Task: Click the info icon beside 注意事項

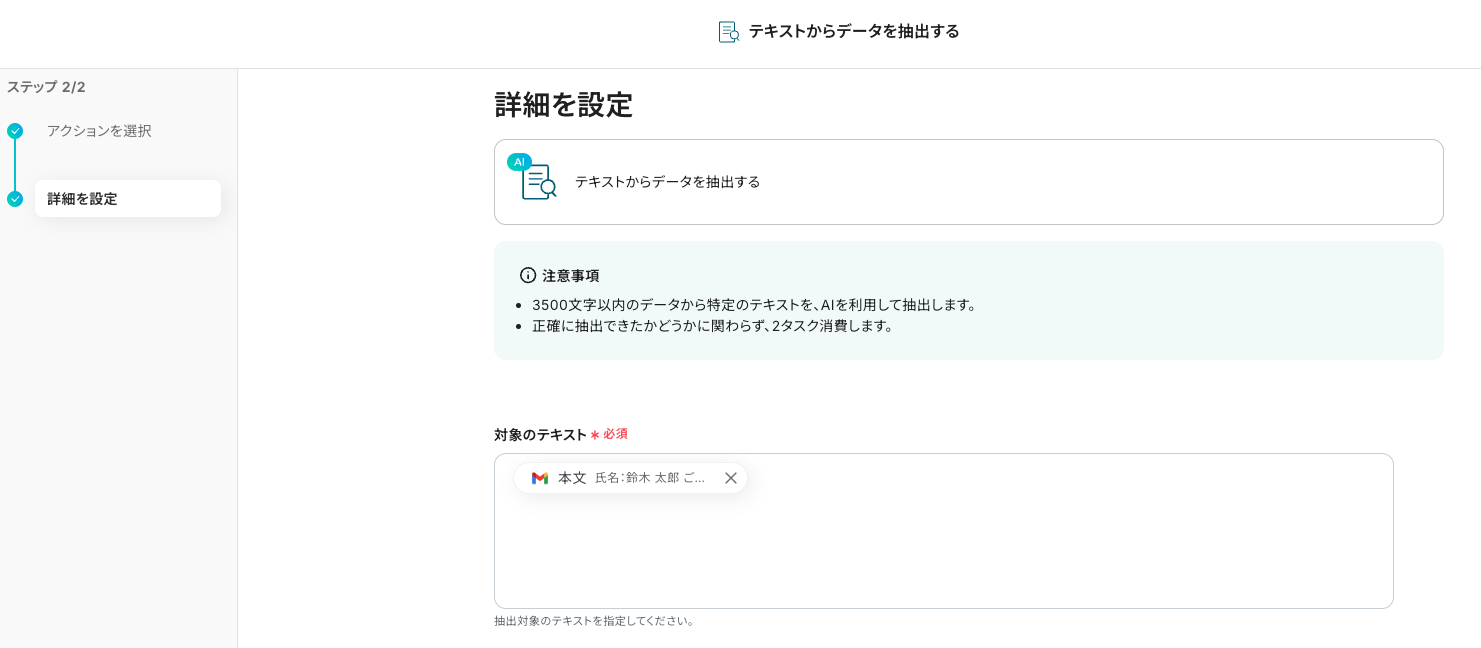Action: coord(528,275)
